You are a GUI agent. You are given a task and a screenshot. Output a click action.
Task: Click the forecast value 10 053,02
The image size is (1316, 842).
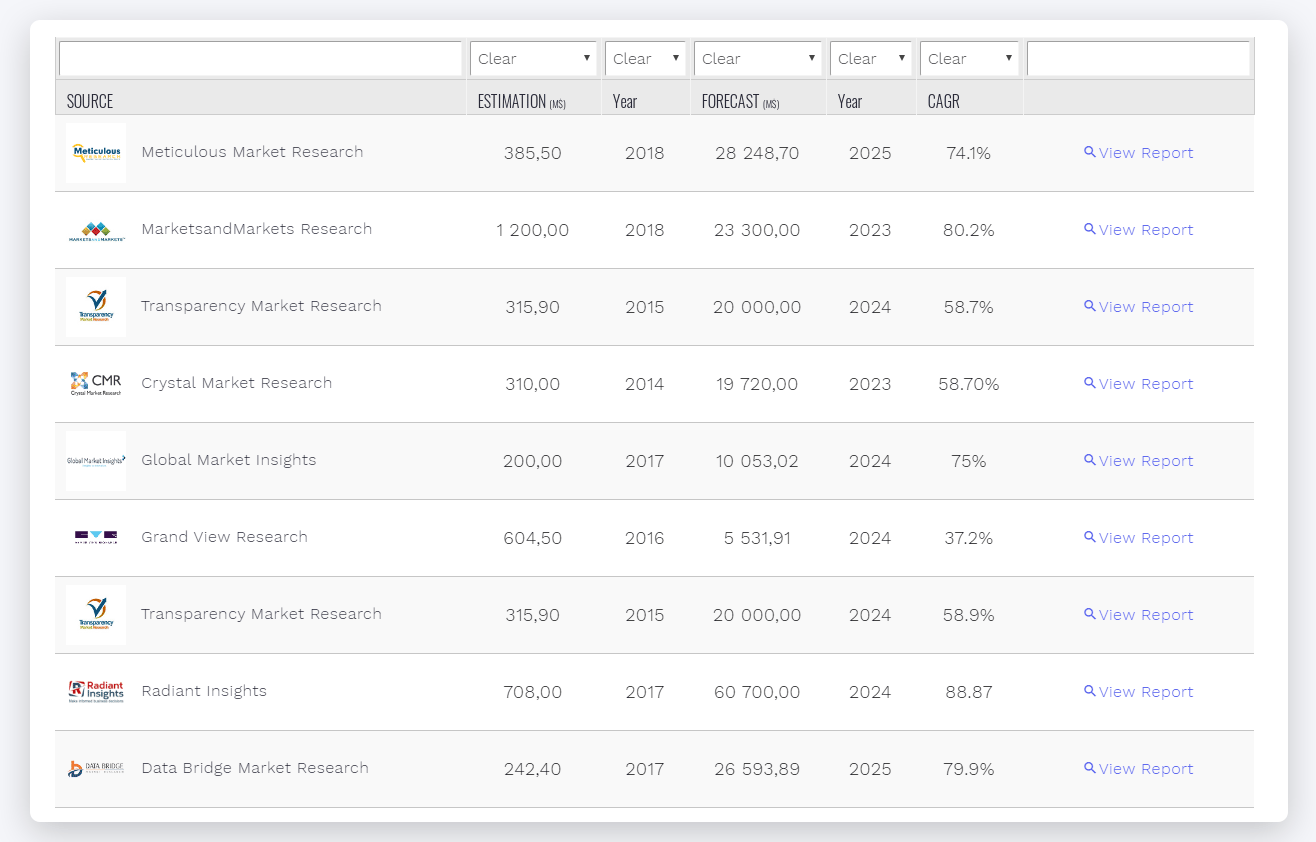point(757,461)
